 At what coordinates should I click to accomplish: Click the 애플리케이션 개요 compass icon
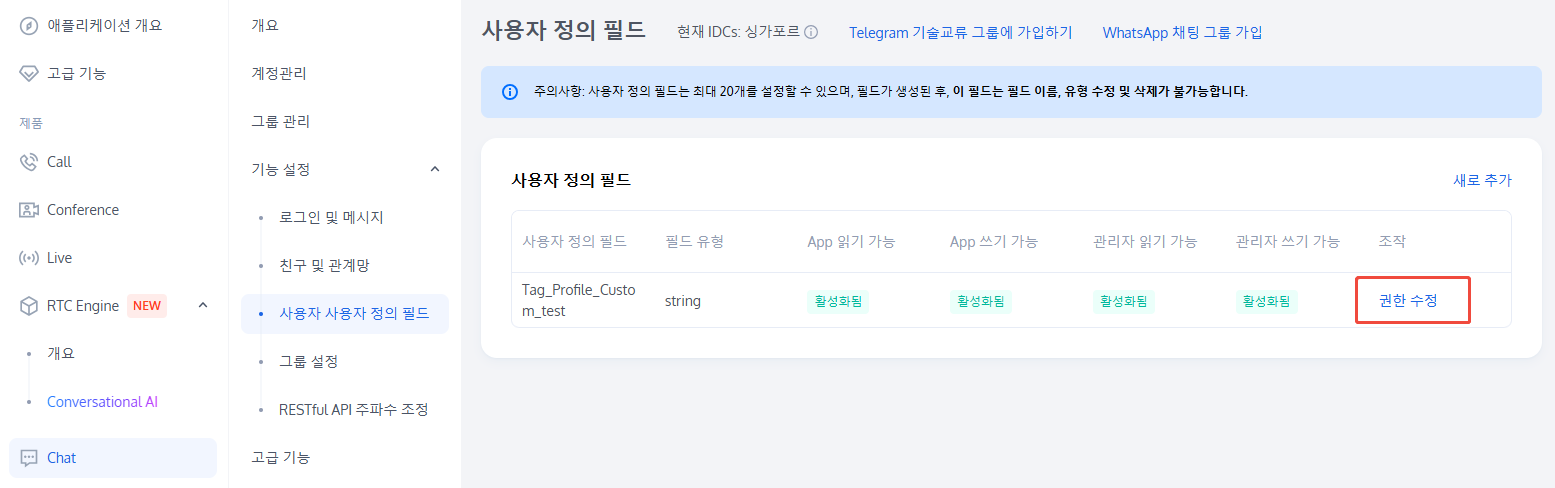click(29, 25)
